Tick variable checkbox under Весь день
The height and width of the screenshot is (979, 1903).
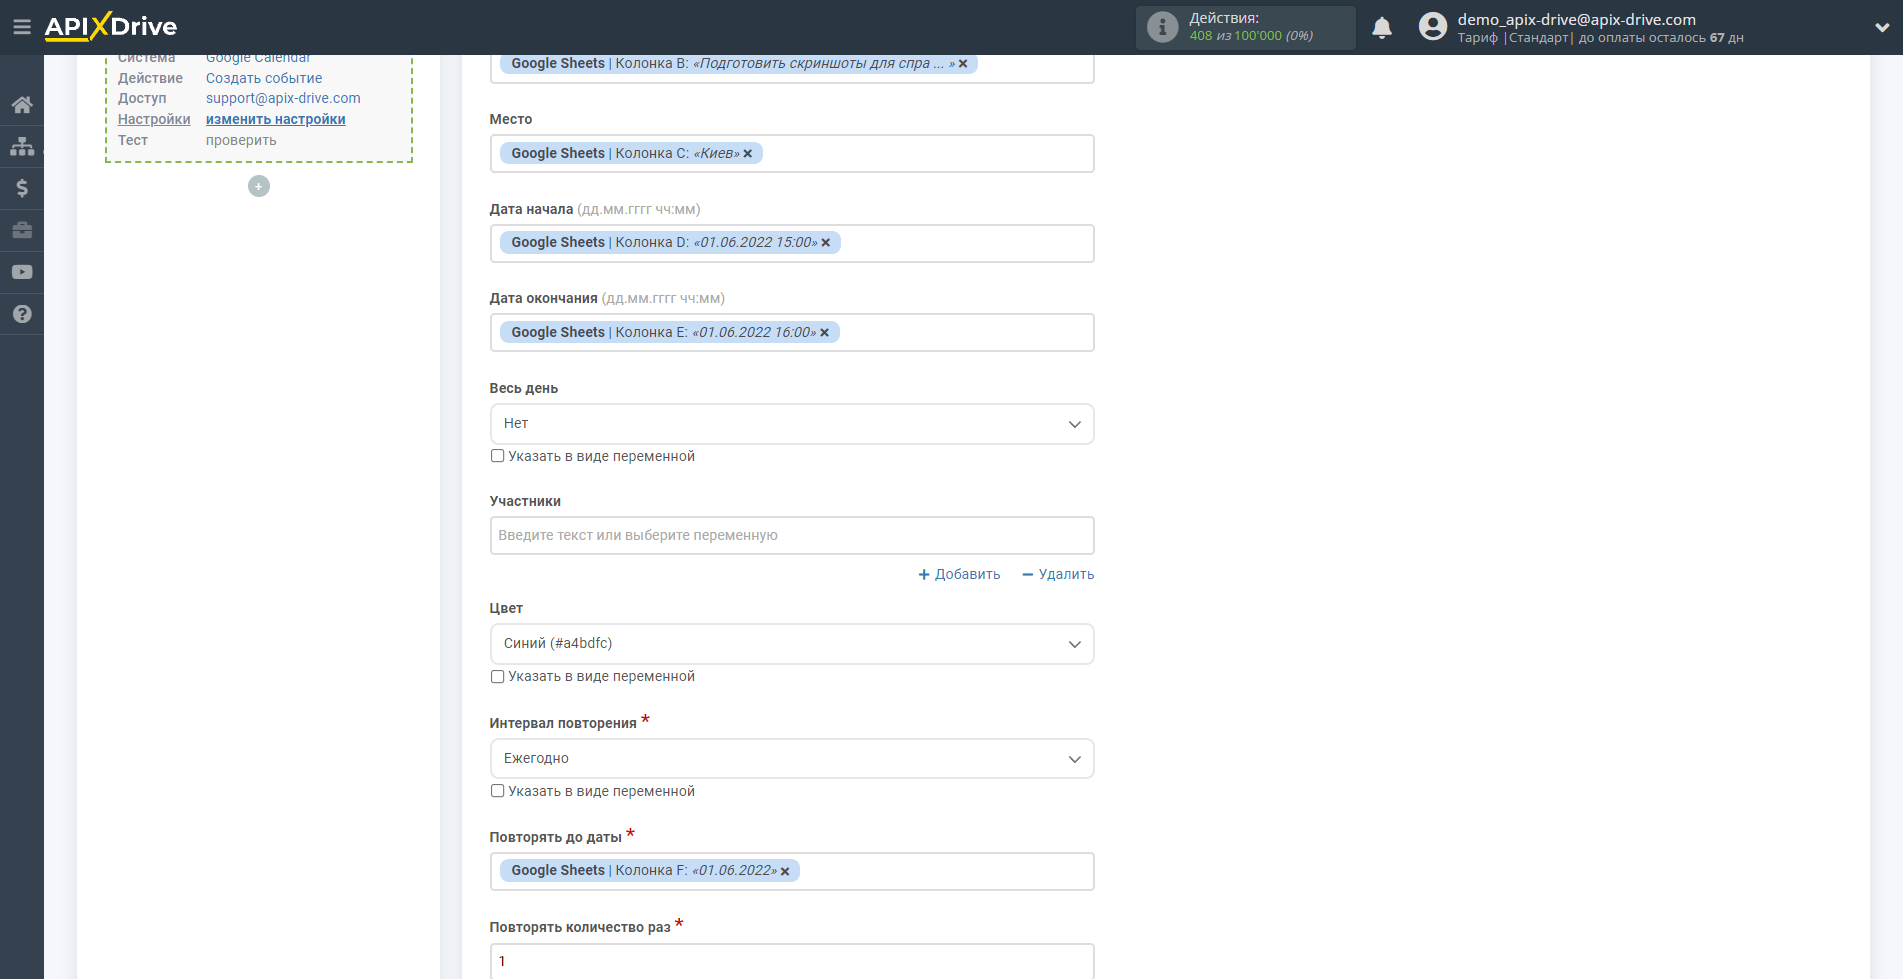tap(497, 456)
